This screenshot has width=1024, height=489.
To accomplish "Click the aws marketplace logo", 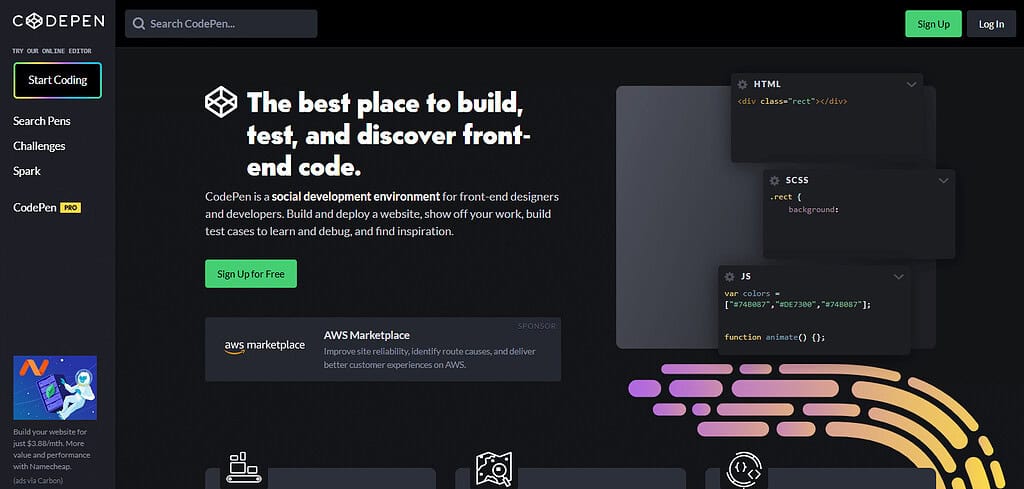I will coord(264,347).
